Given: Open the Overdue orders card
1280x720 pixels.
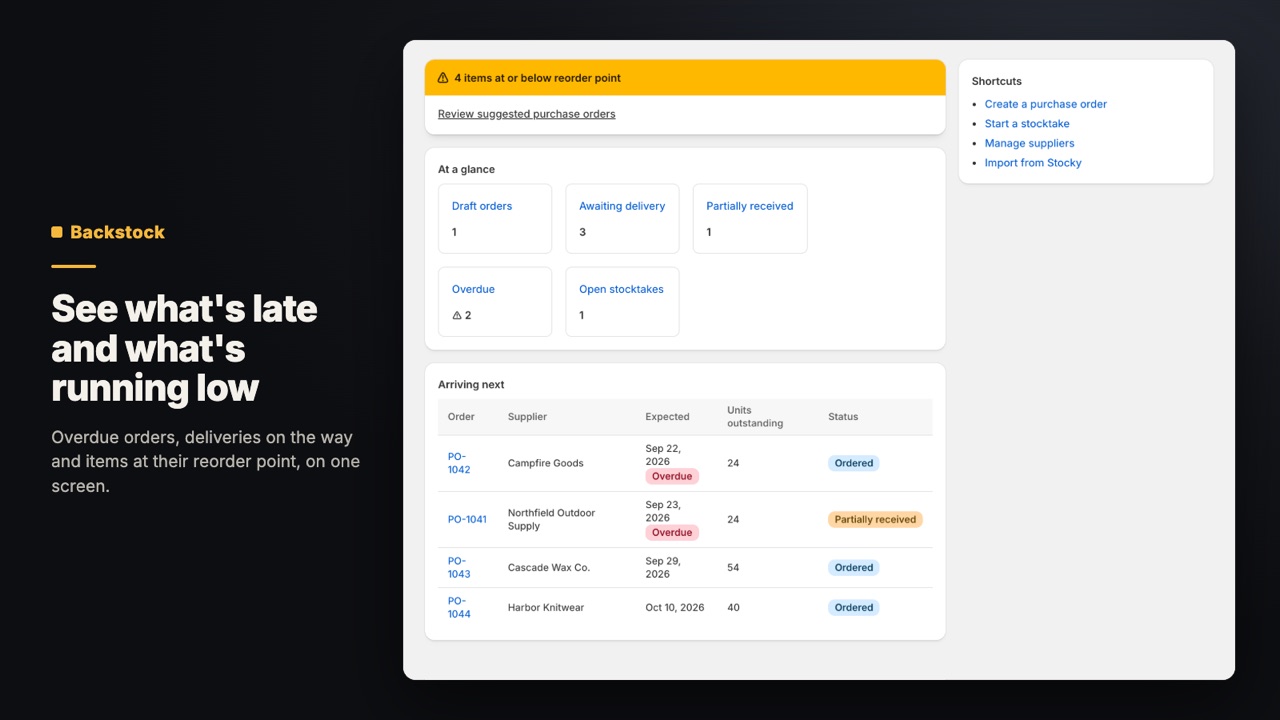Looking at the screenshot, I should click(x=495, y=302).
